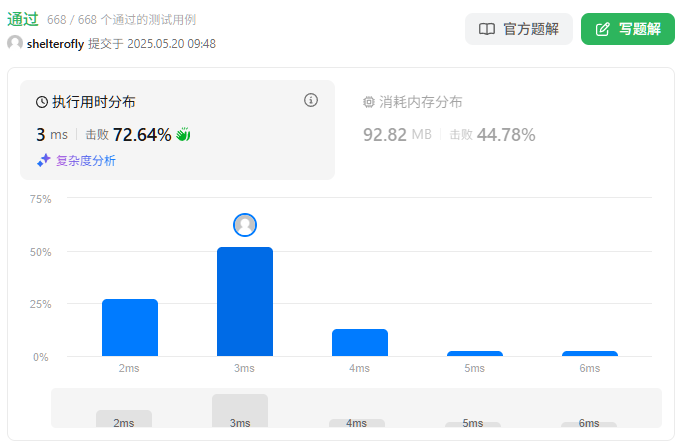Click the 25% y-axis label
The height and width of the screenshot is (446, 681).
coord(40,304)
